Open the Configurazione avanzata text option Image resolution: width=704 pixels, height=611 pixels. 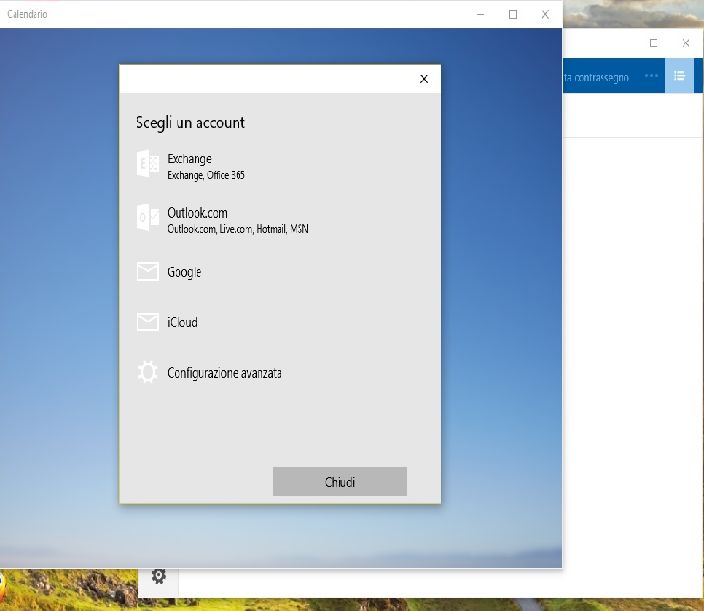(x=224, y=373)
